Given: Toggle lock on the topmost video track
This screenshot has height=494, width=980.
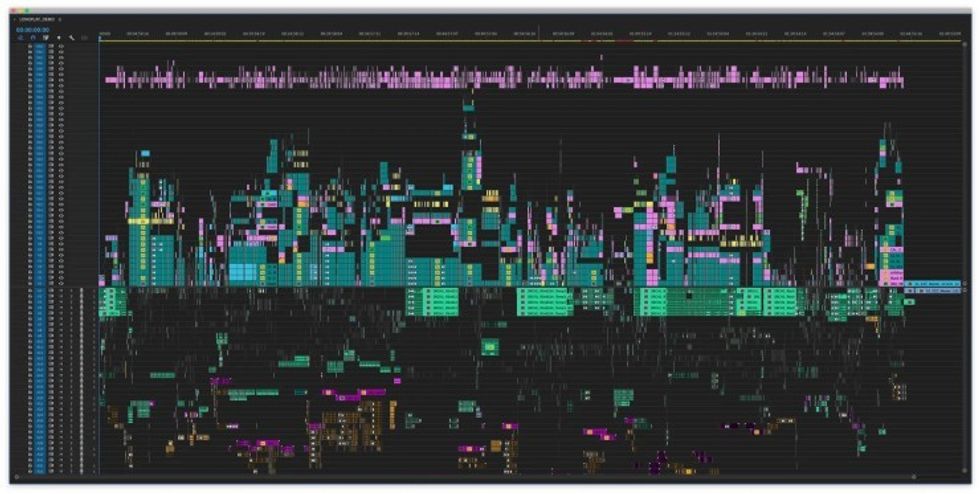Looking at the screenshot, I should click(x=30, y=46).
